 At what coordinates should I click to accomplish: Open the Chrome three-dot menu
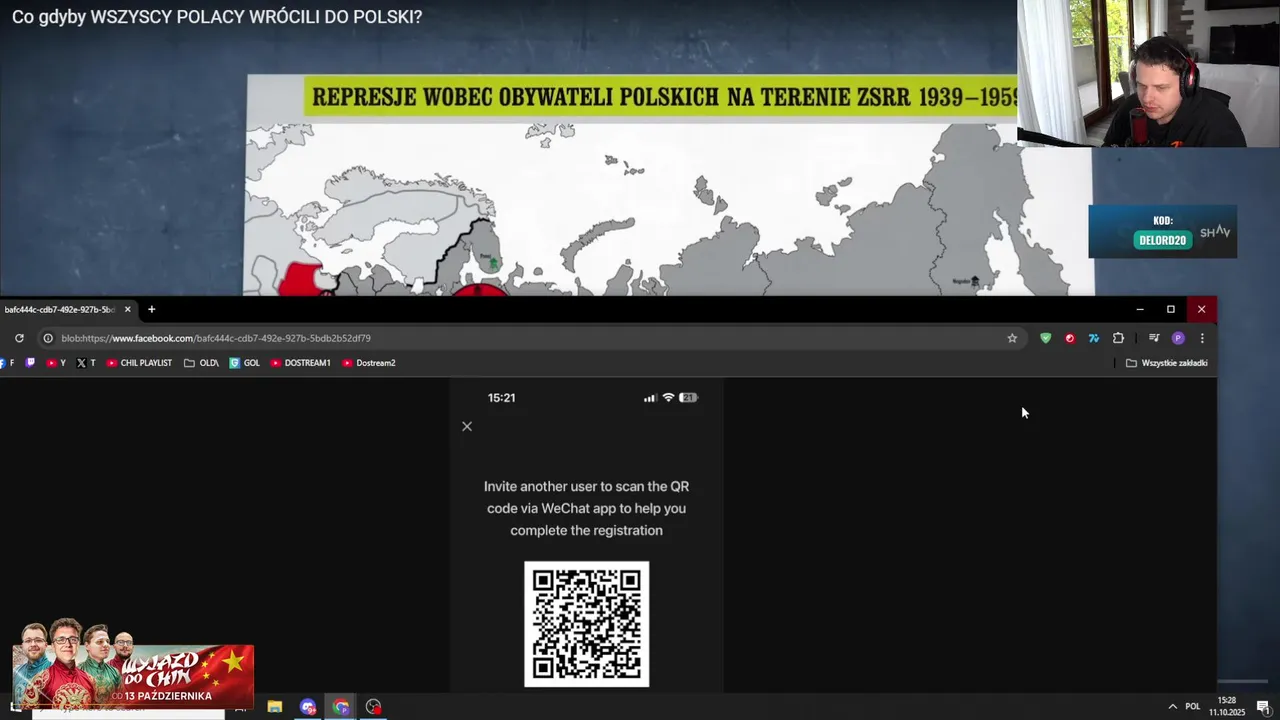pos(1202,338)
